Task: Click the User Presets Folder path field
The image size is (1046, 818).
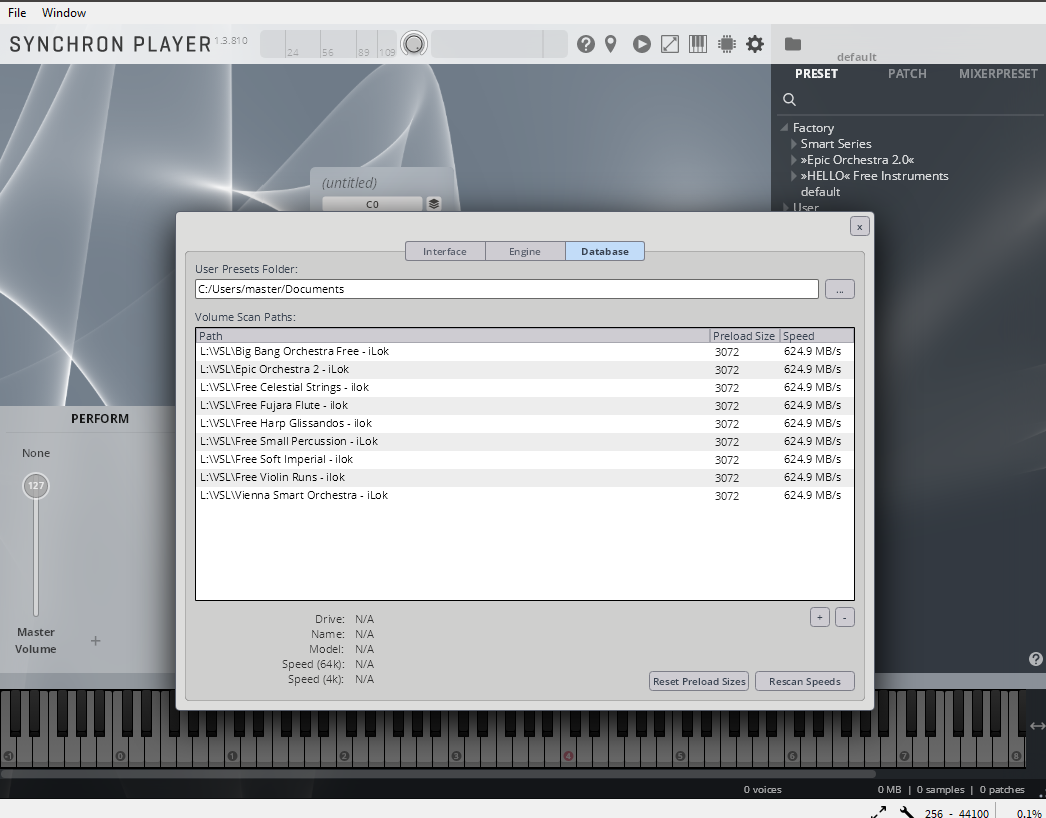Action: [x=507, y=289]
